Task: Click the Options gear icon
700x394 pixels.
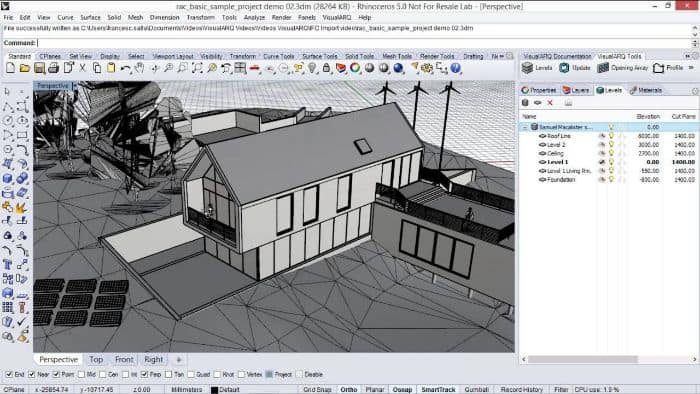Action: [427, 68]
